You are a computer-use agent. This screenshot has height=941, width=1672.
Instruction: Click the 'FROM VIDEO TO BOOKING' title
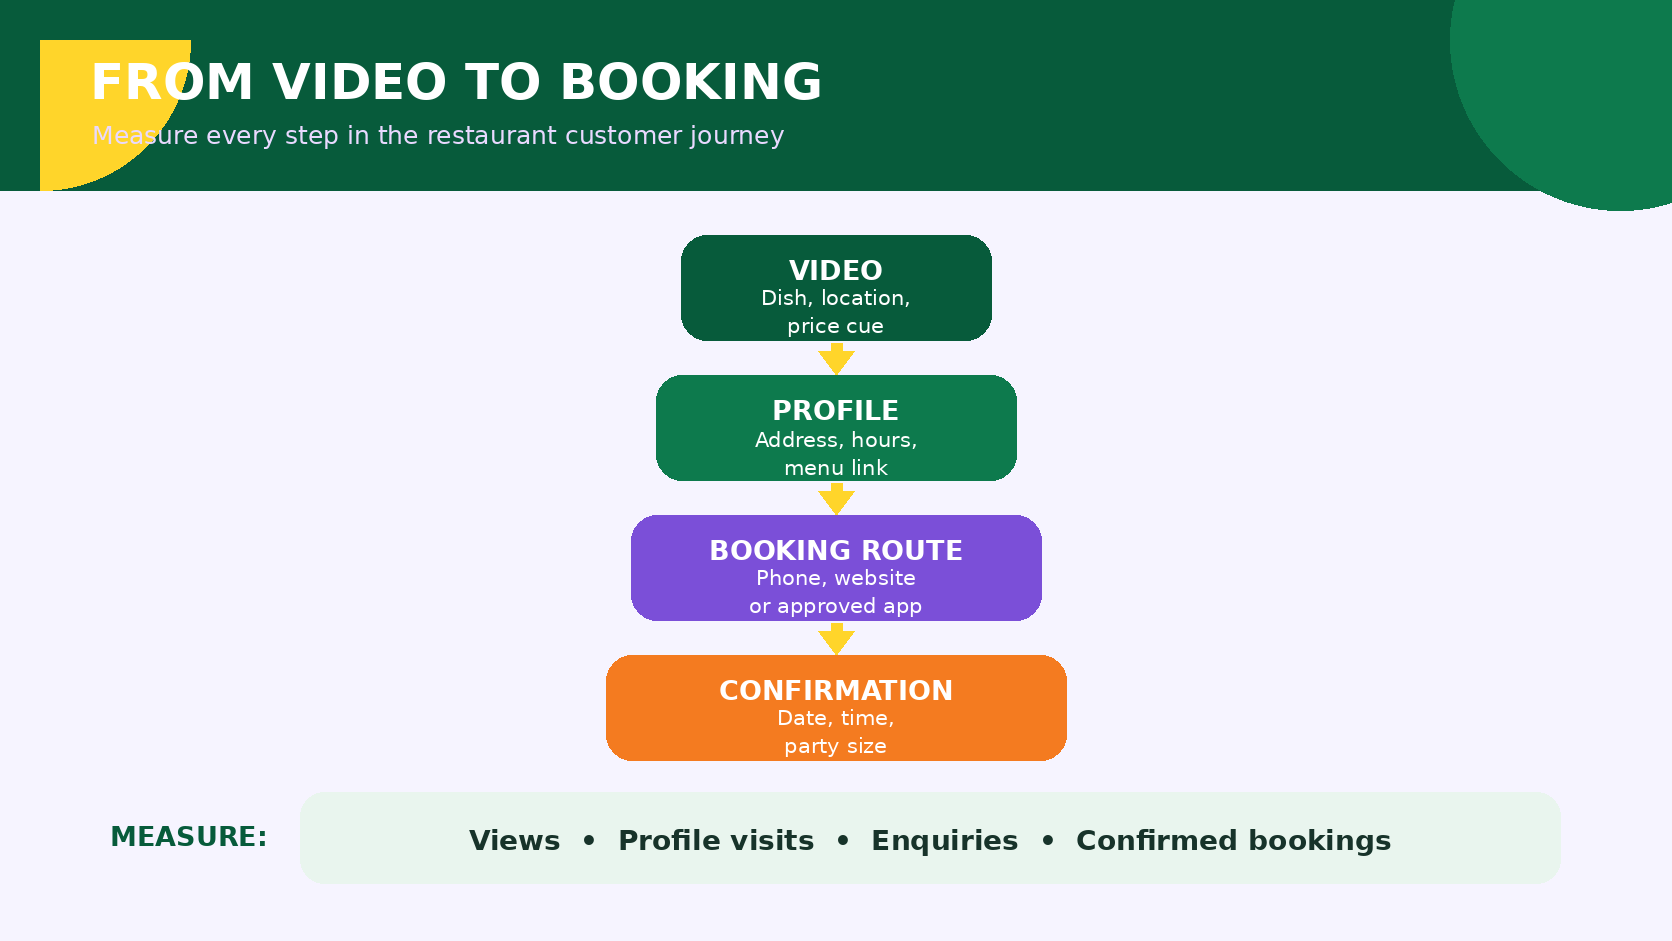click(456, 82)
